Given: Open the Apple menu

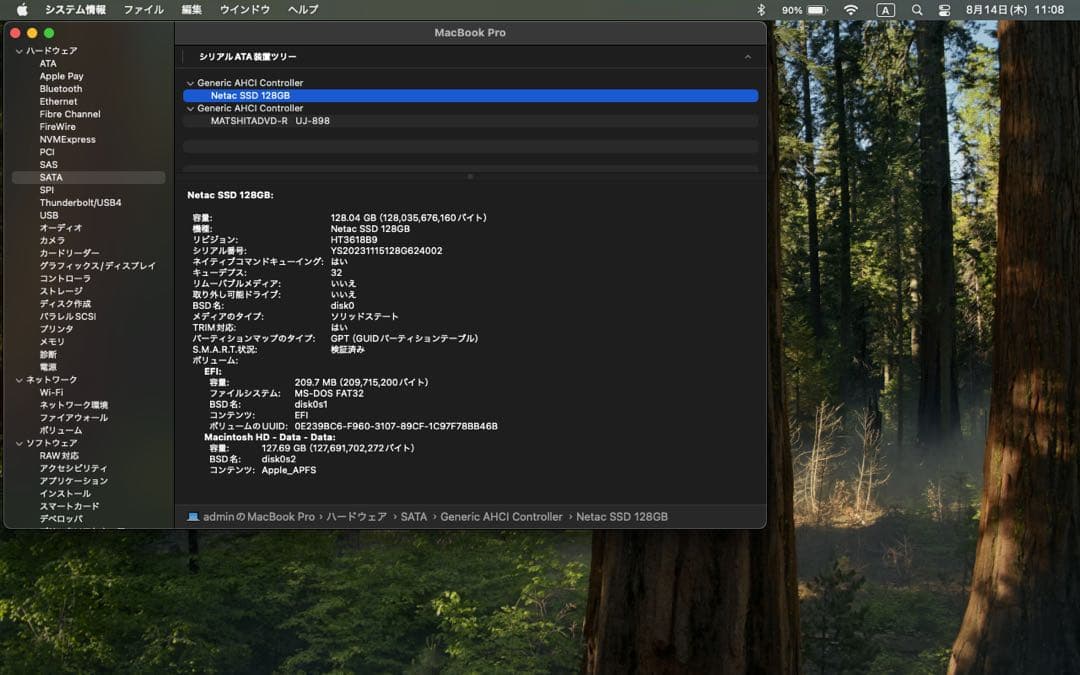Looking at the screenshot, I should click(x=22, y=9).
